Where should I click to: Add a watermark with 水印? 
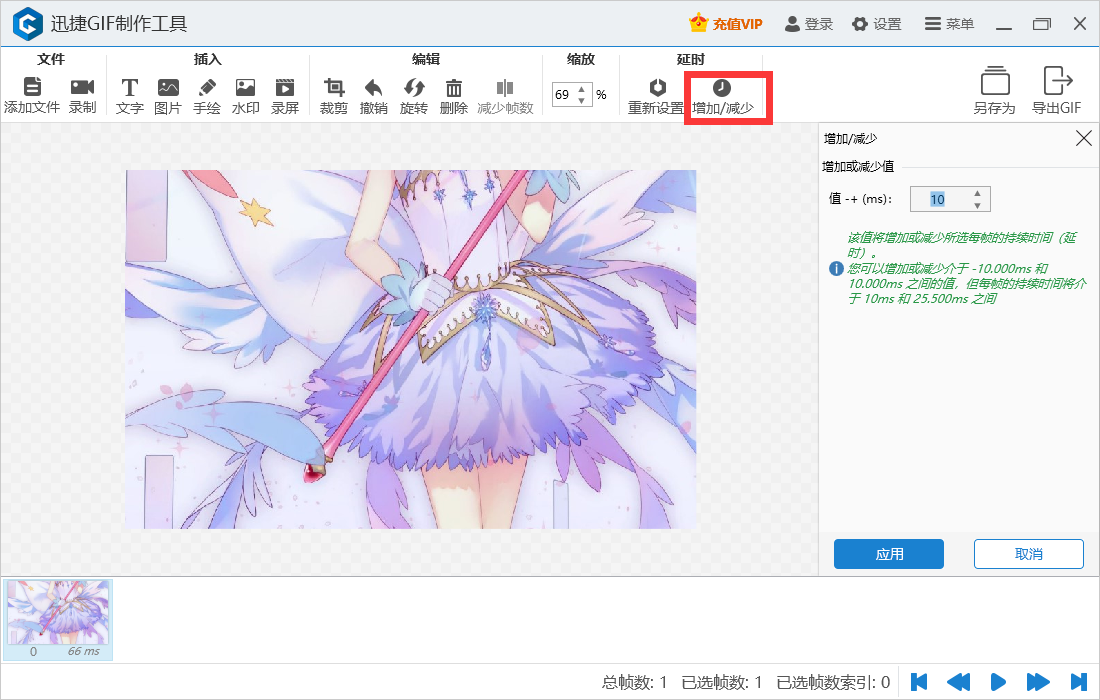(246, 95)
